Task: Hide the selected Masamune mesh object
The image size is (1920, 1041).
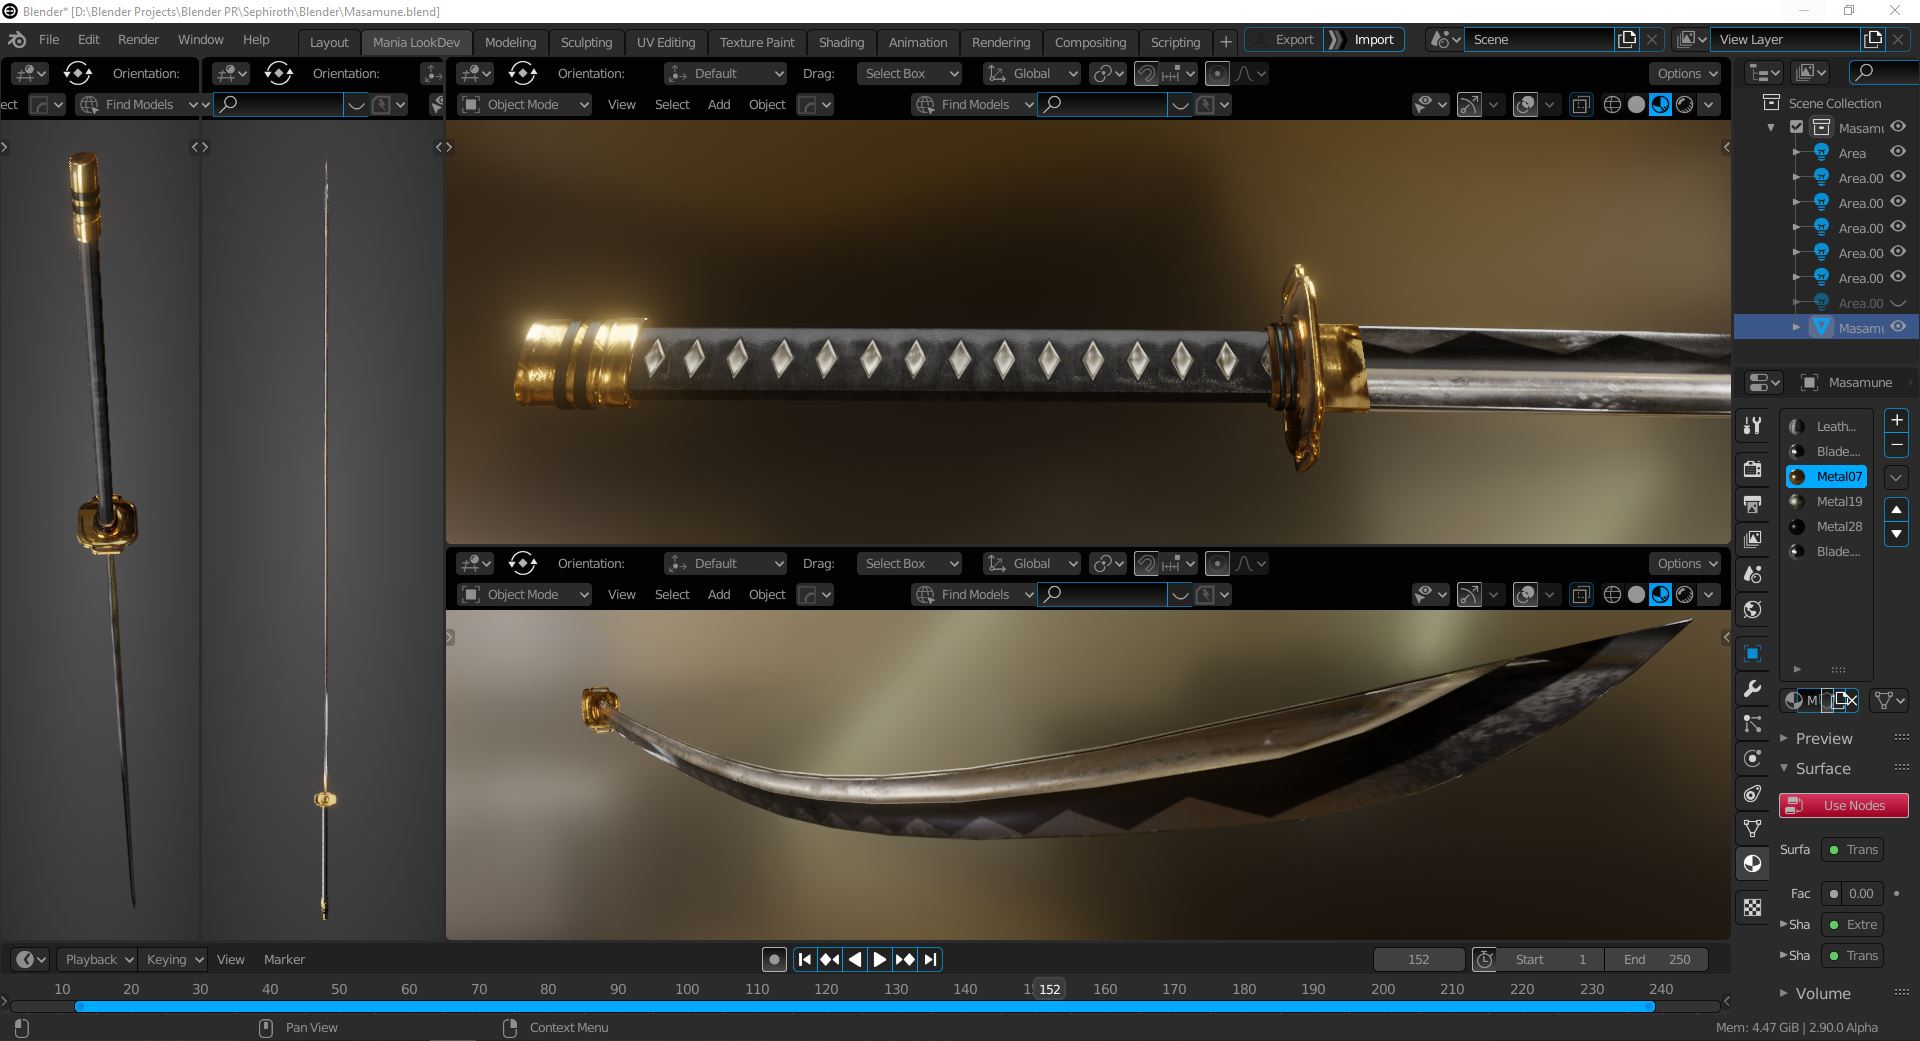Action: pyautogui.click(x=1897, y=327)
